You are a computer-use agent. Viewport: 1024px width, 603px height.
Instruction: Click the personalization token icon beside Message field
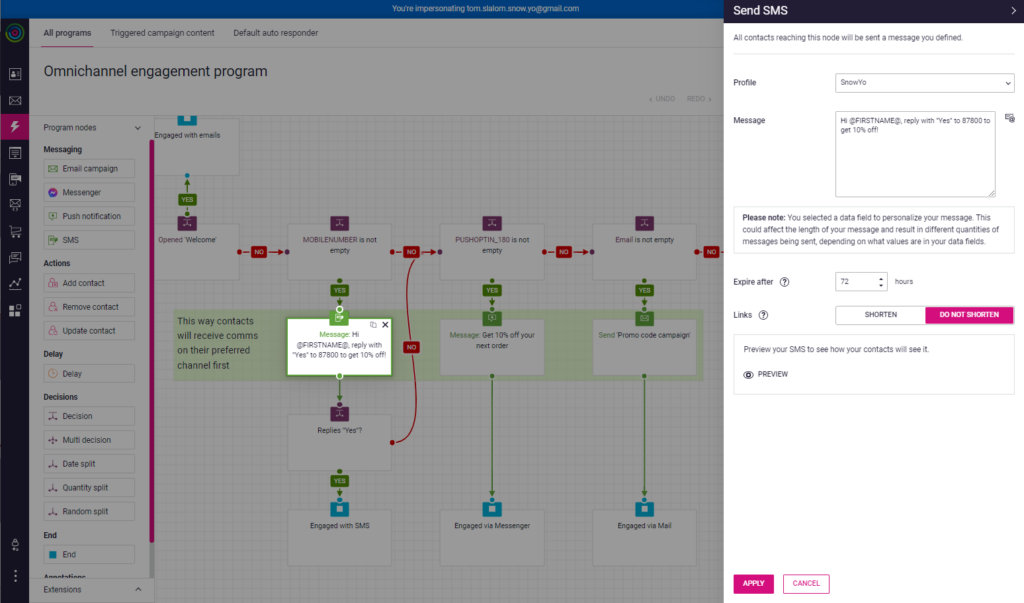click(x=1009, y=118)
